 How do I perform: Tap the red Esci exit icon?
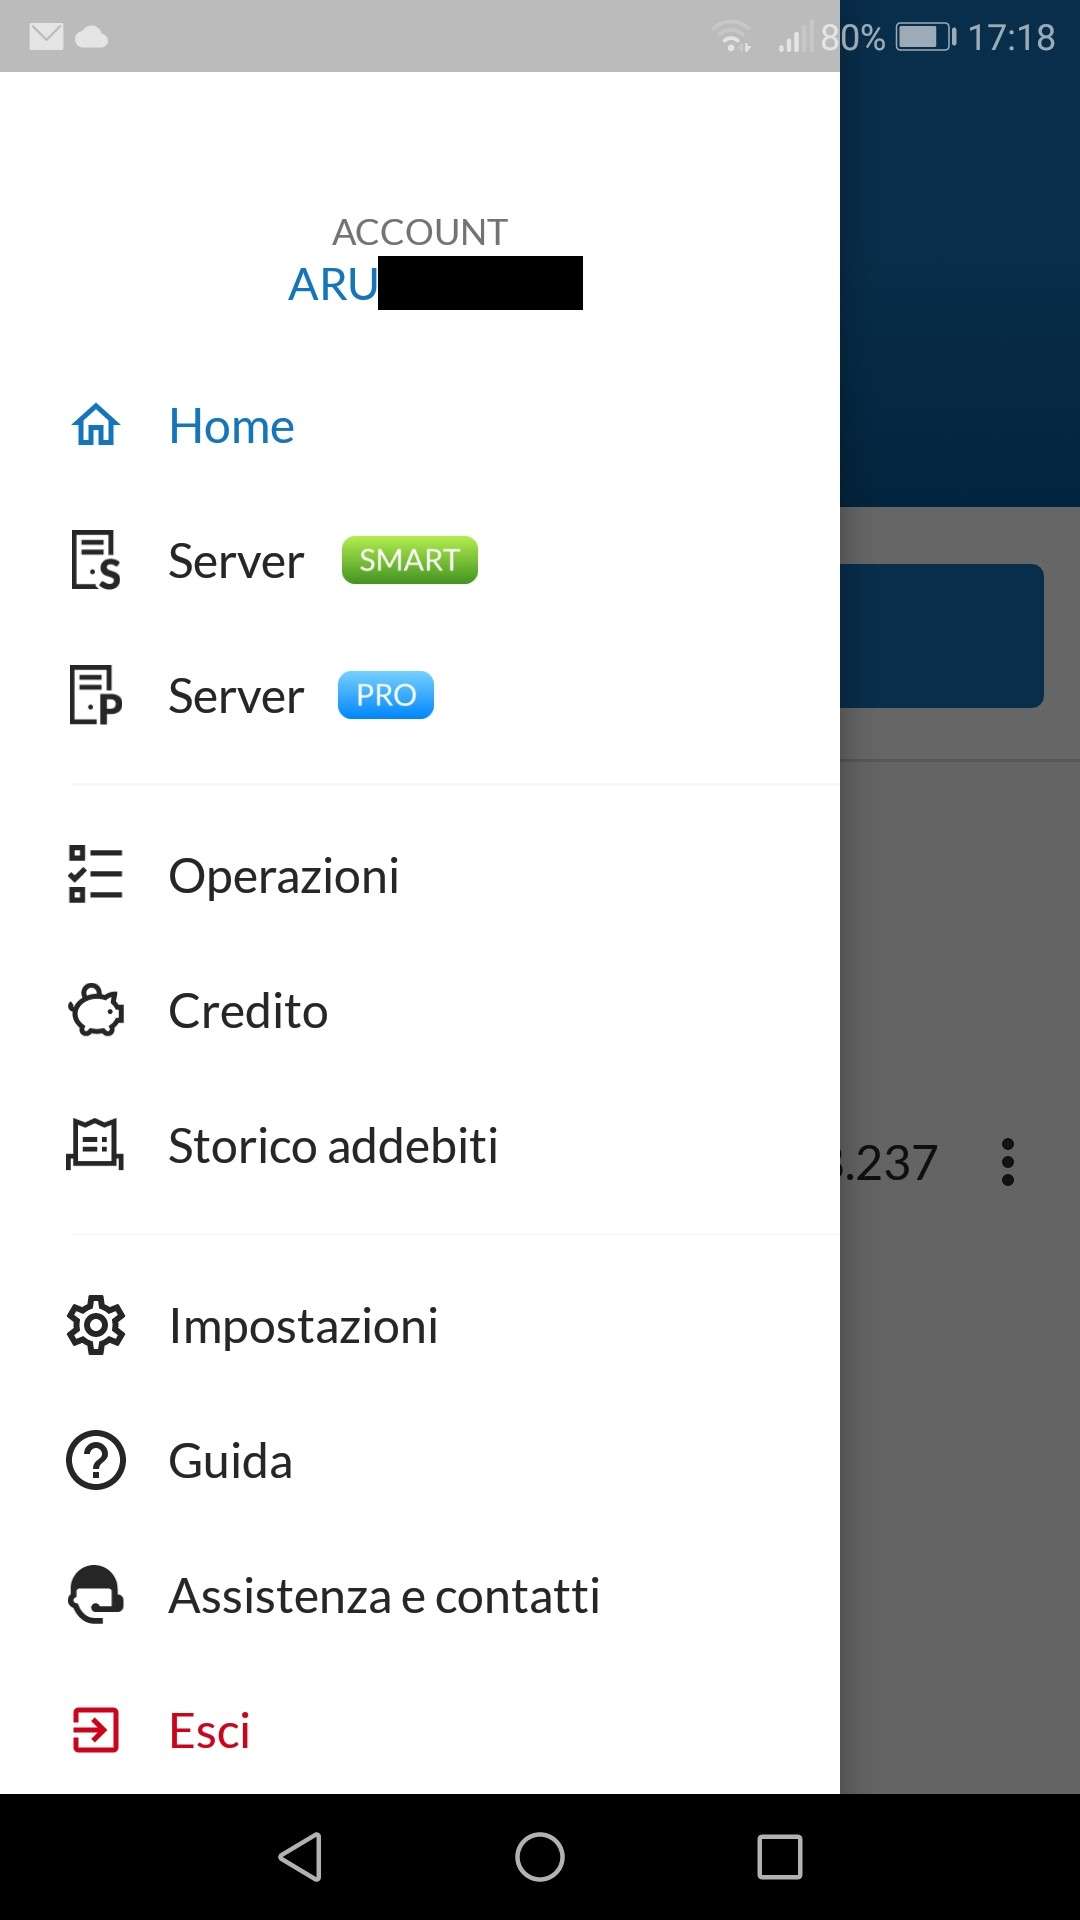96,1730
